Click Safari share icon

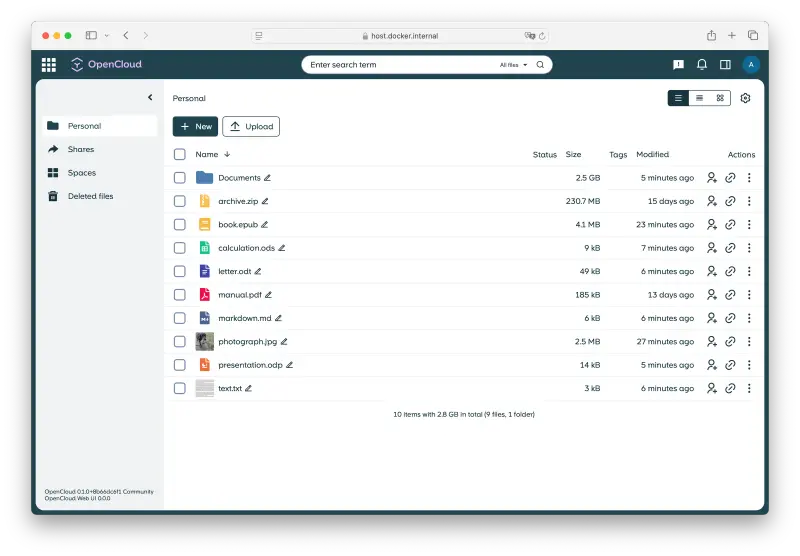click(711, 35)
